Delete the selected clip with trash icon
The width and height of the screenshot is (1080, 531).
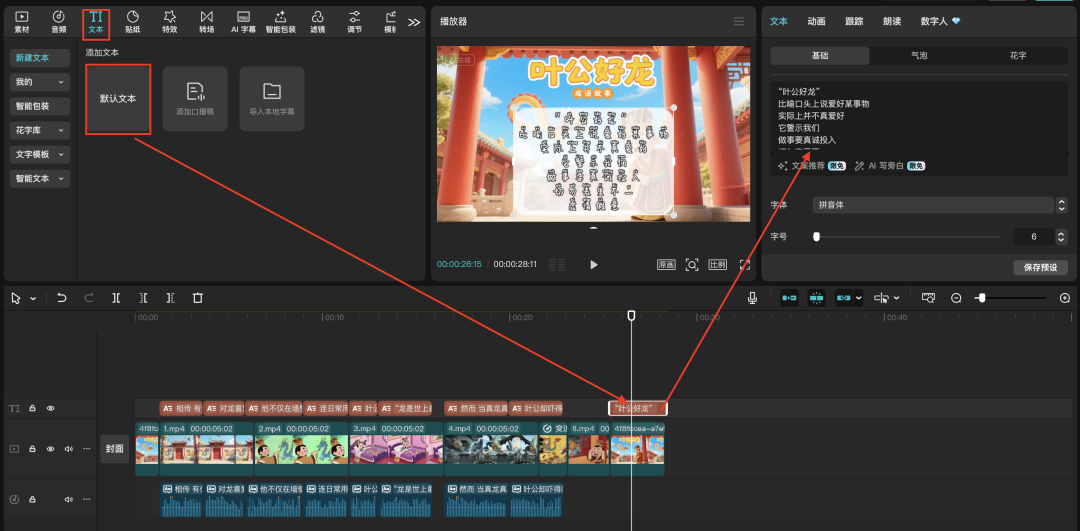pos(198,298)
